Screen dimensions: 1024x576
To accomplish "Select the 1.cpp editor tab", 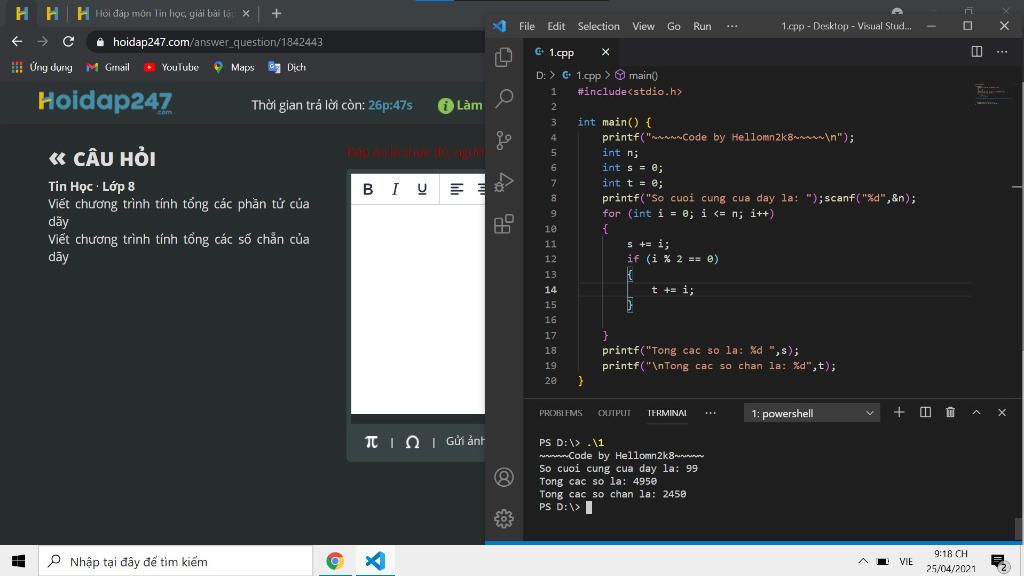I will pos(562,52).
